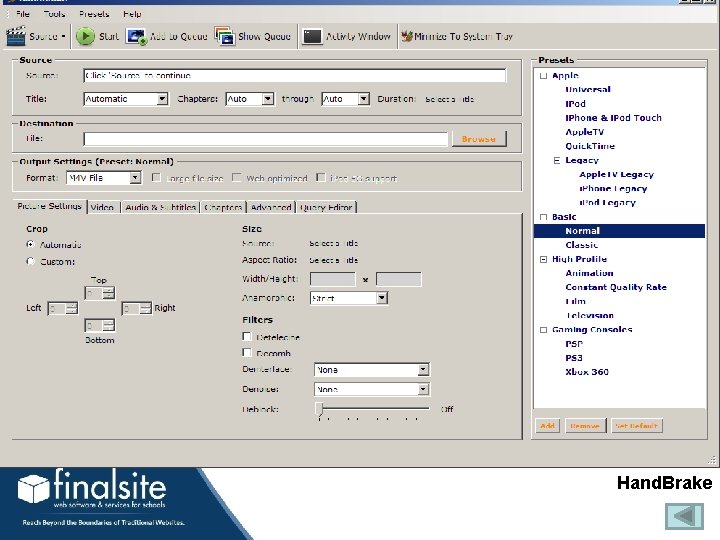Open the Presets menu
720x540 pixels.
(x=94, y=14)
